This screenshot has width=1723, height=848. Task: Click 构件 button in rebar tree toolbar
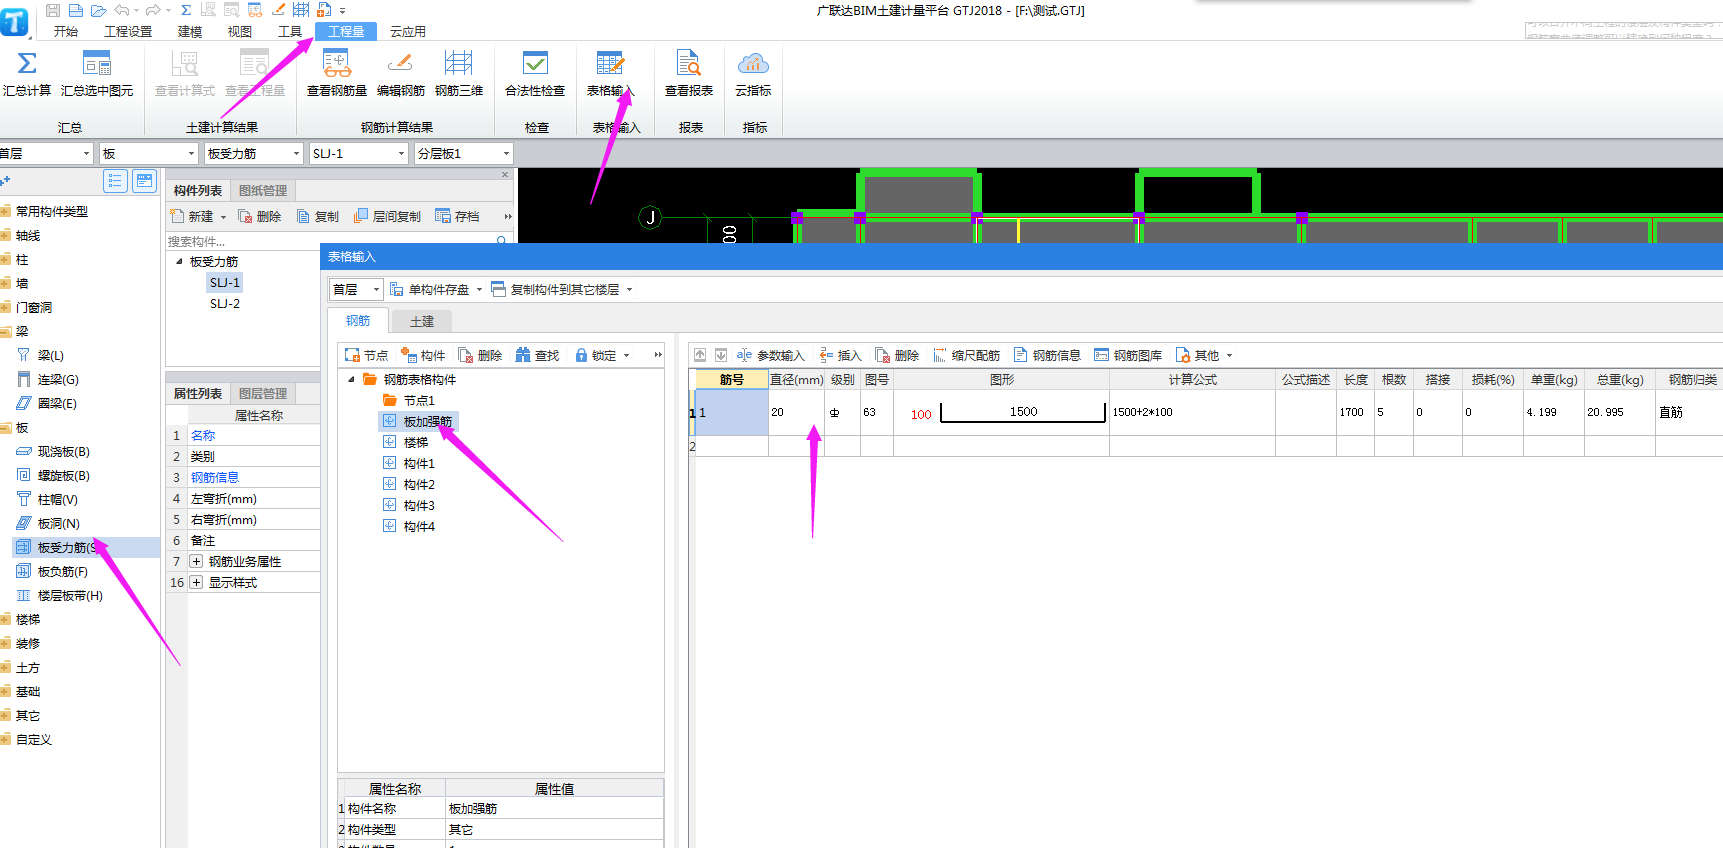tap(423, 355)
